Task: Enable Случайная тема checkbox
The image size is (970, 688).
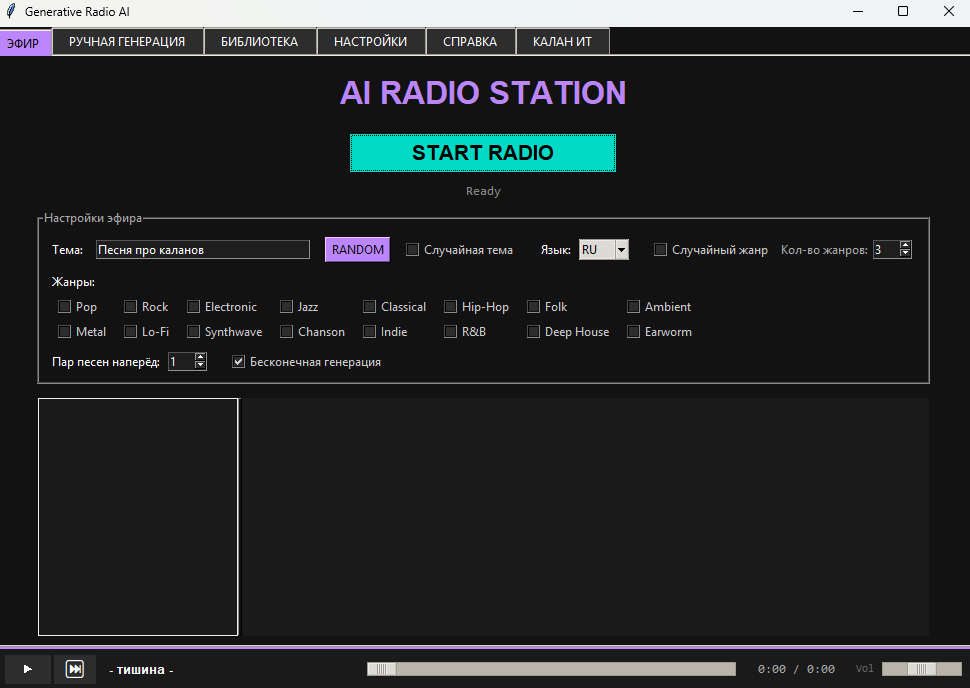Action: click(413, 250)
